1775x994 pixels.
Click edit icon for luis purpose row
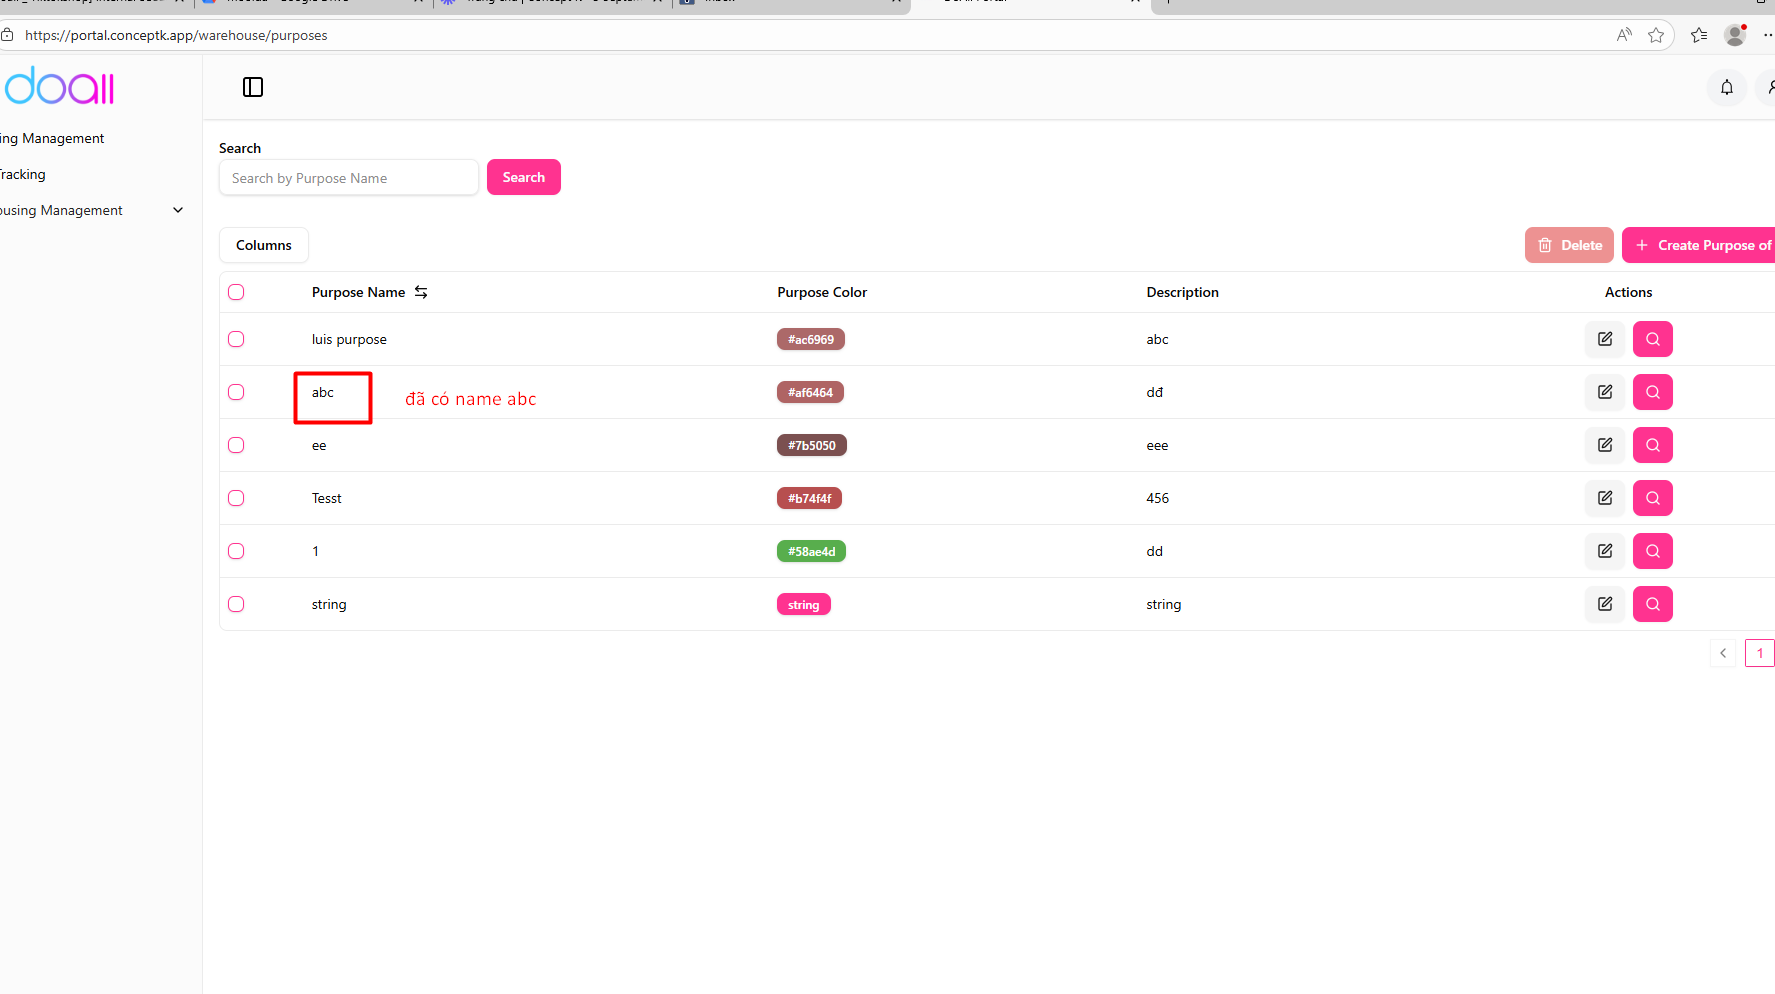coord(1604,339)
